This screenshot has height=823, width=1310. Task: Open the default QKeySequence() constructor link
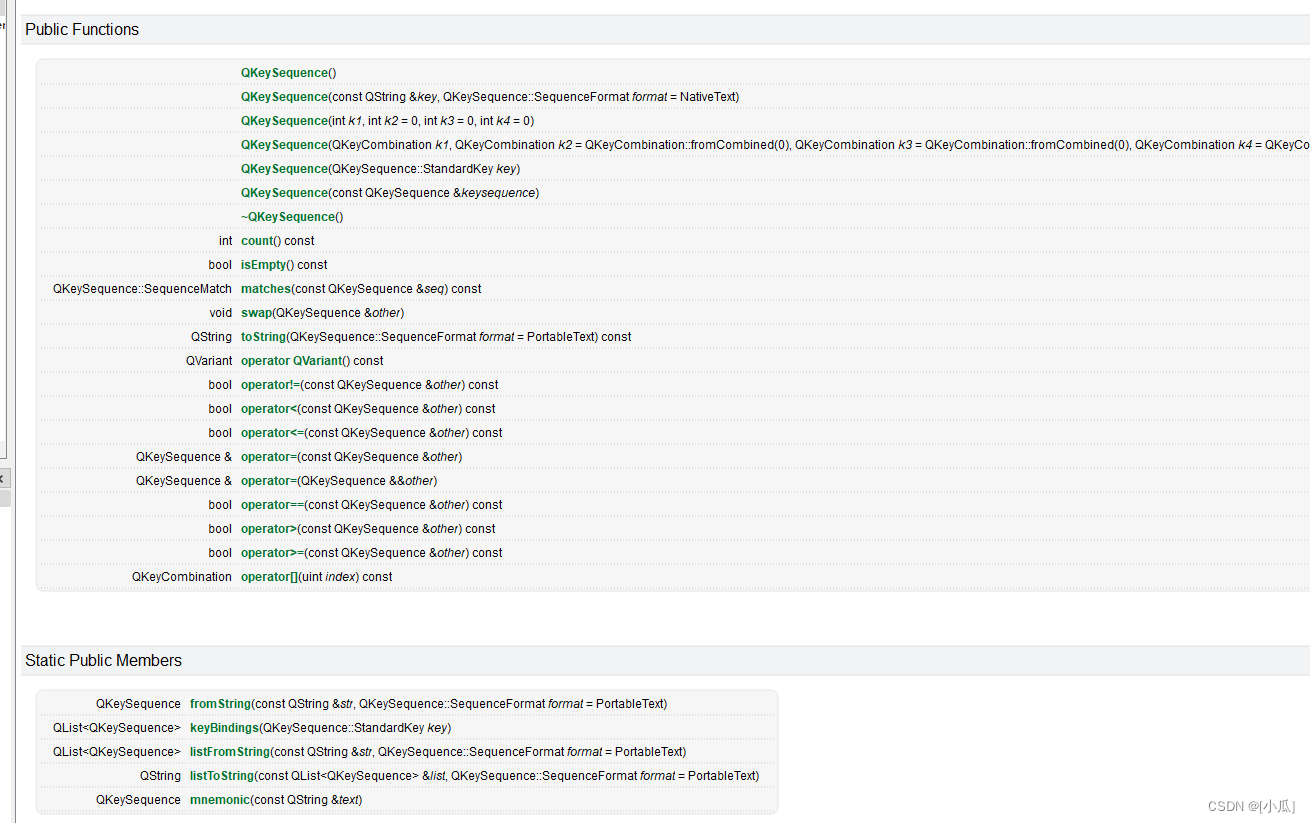(284, 73)
